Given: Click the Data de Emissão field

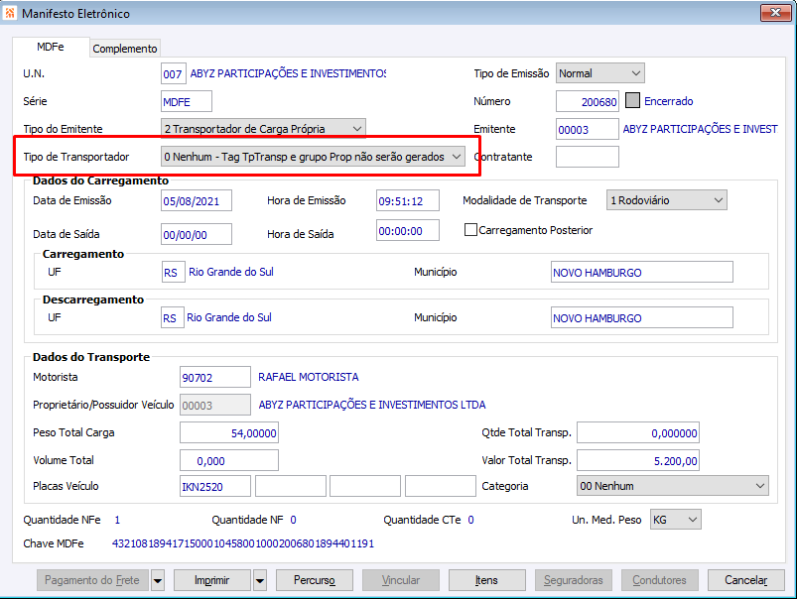Looking at the screenshot, I should (196, 200).
